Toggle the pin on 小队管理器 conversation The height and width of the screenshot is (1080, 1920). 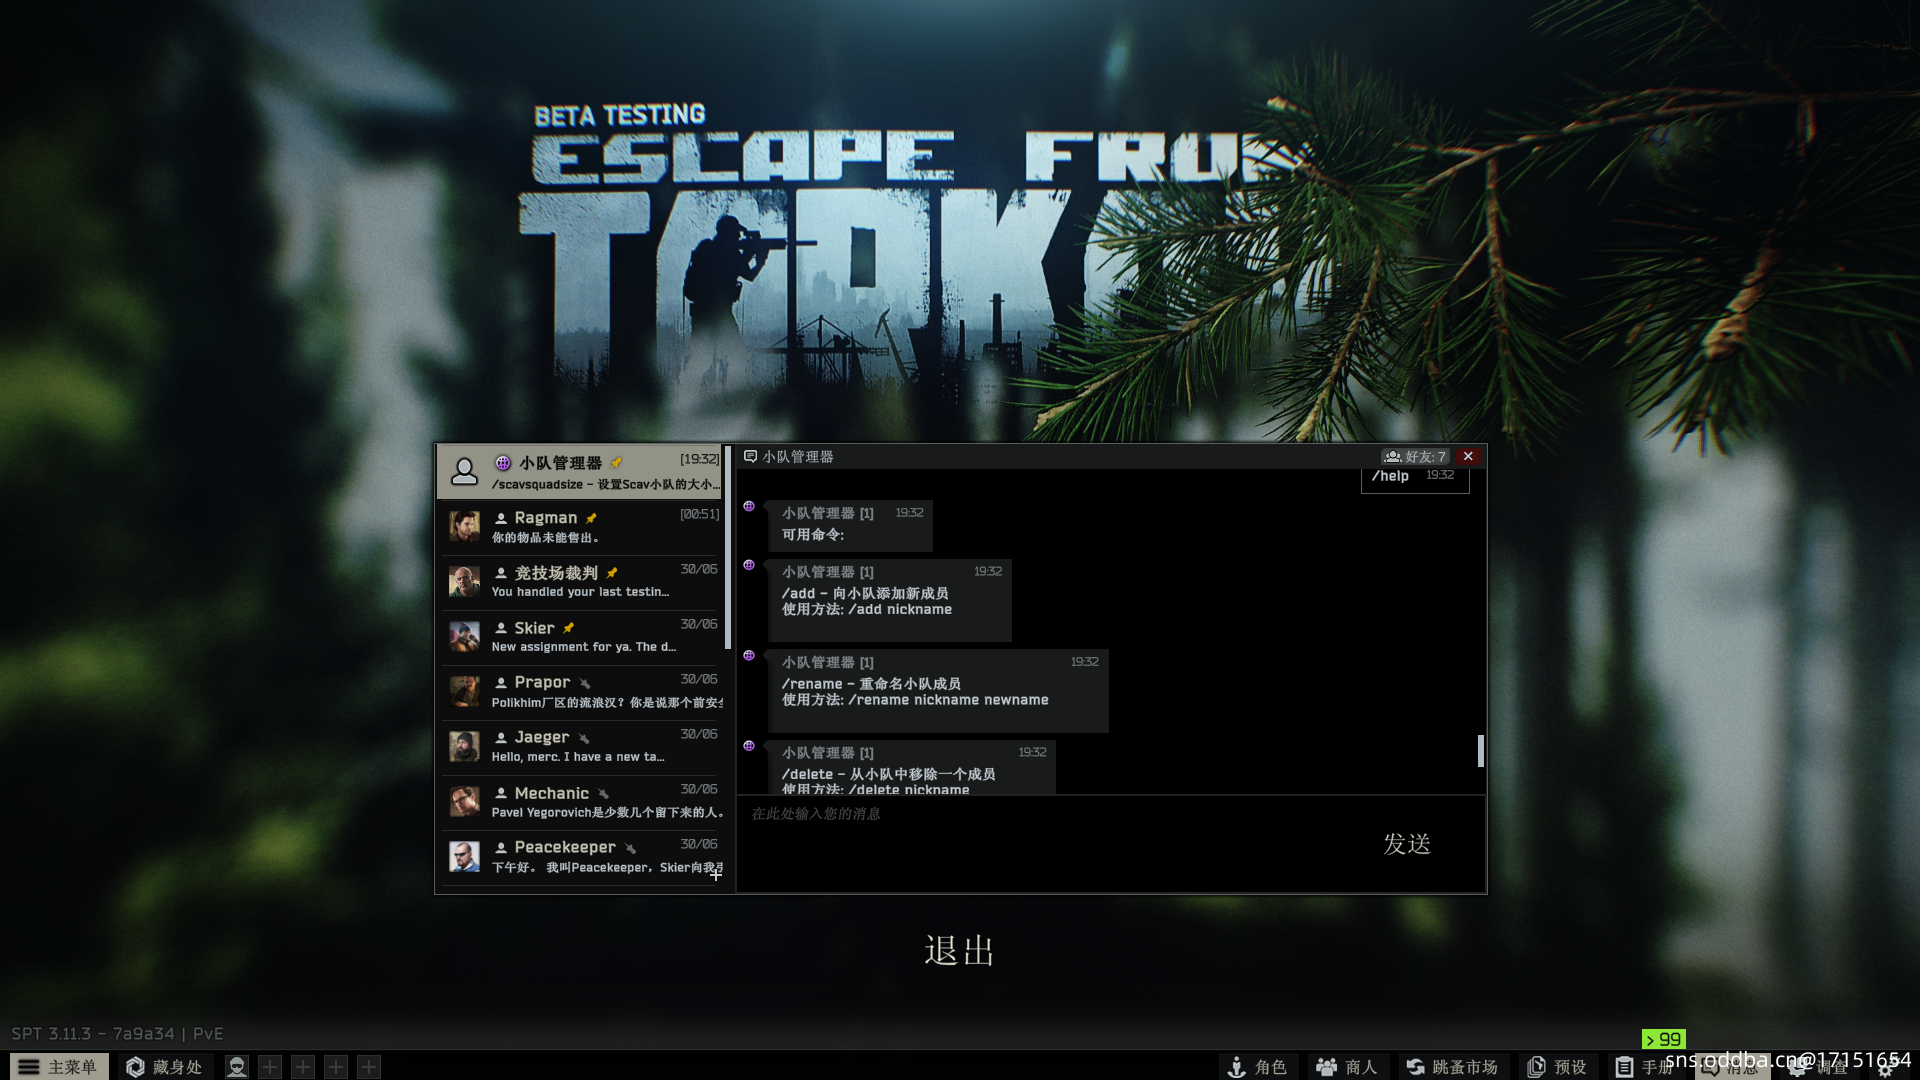coord(616,462)
